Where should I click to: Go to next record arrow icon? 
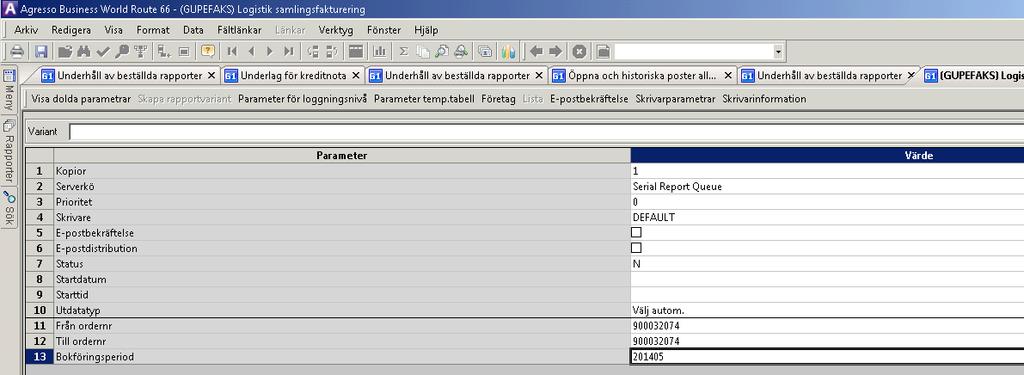pyautogui.click(x=270, y=52)
